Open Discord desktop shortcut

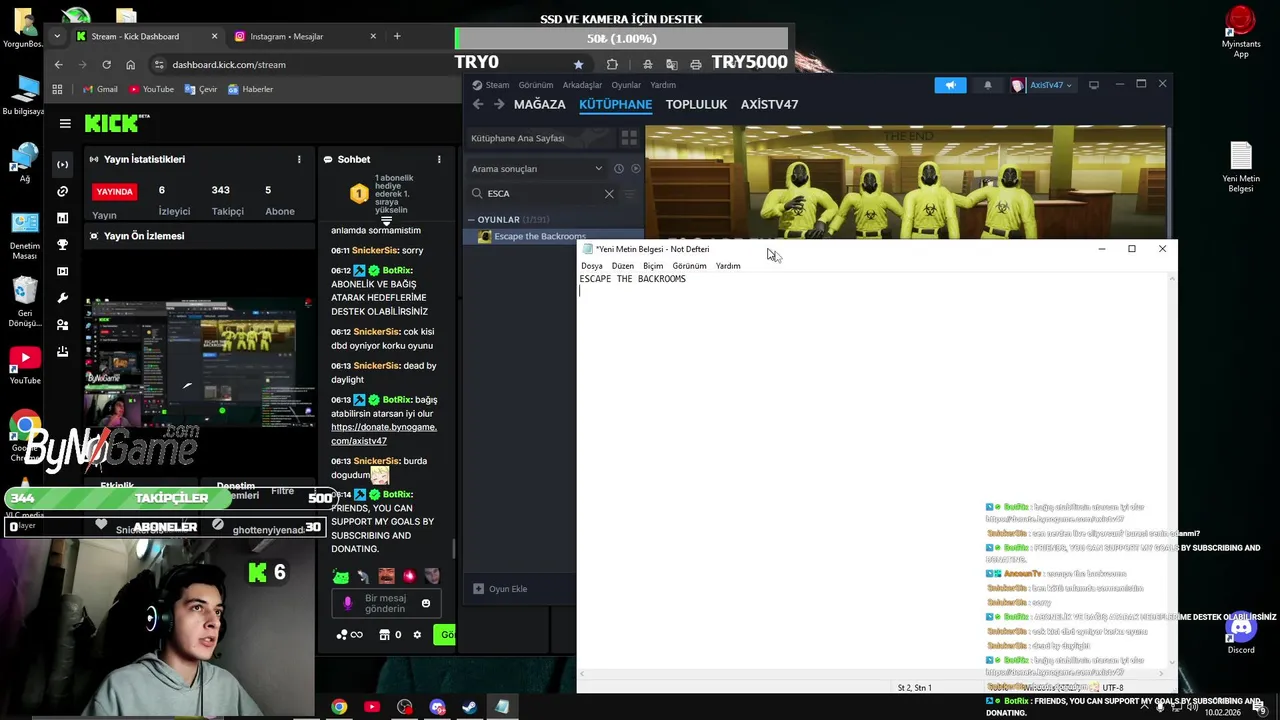click(x=1241, y=633)
